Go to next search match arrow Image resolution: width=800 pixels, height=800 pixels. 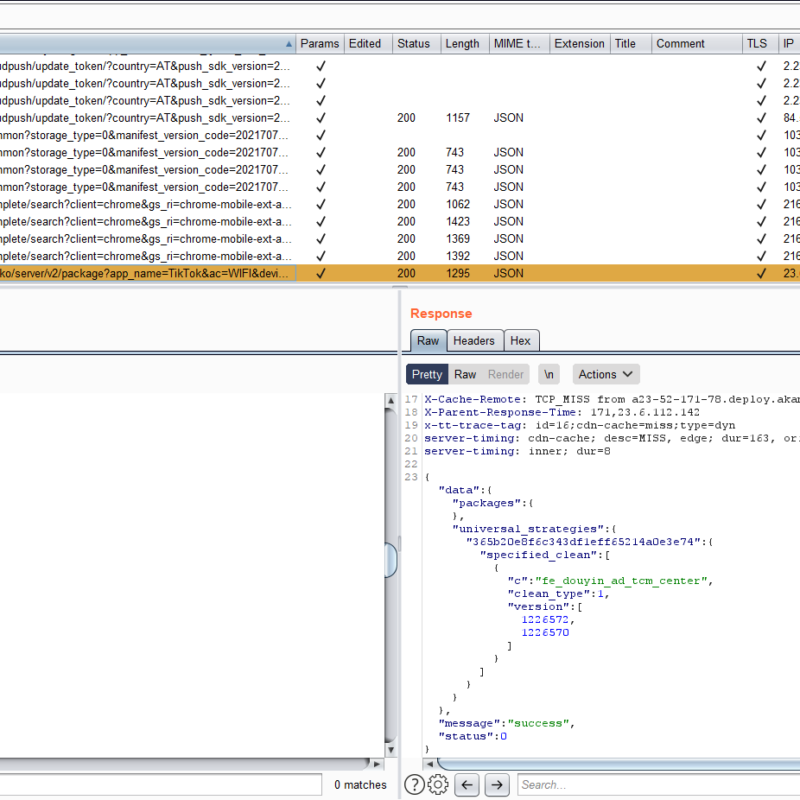pos(498,785)
